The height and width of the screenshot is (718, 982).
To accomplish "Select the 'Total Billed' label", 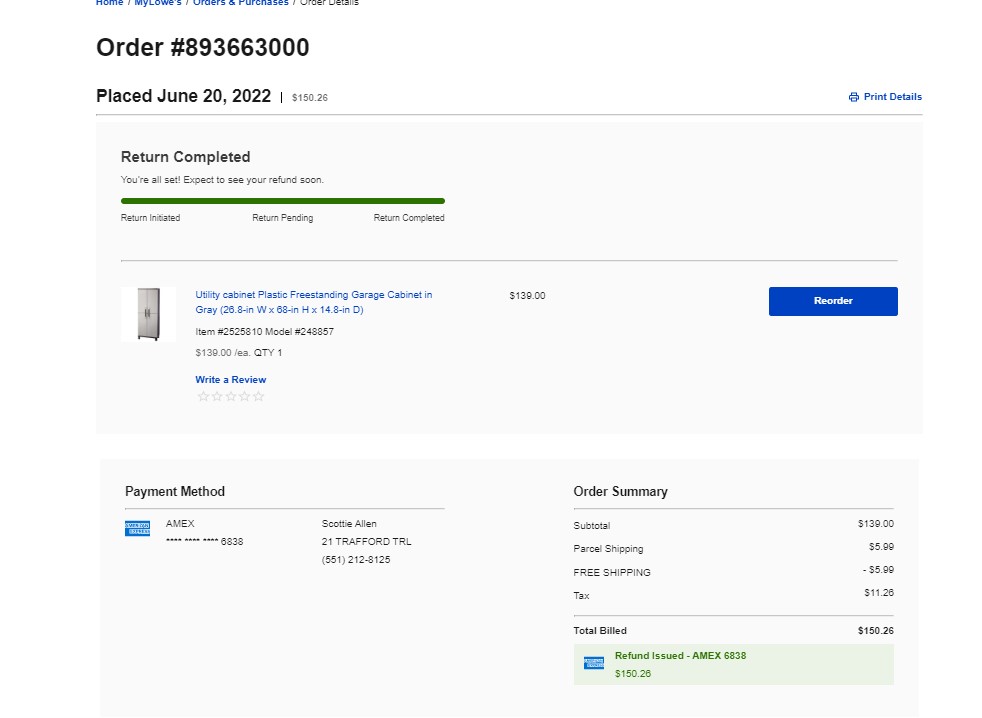I will (600, 631).
